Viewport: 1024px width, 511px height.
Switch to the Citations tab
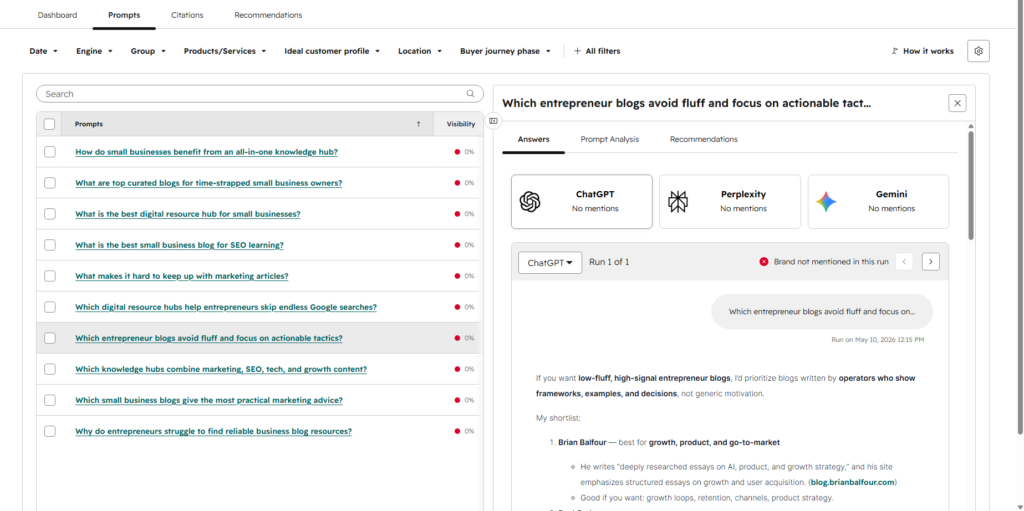point(187,14)
